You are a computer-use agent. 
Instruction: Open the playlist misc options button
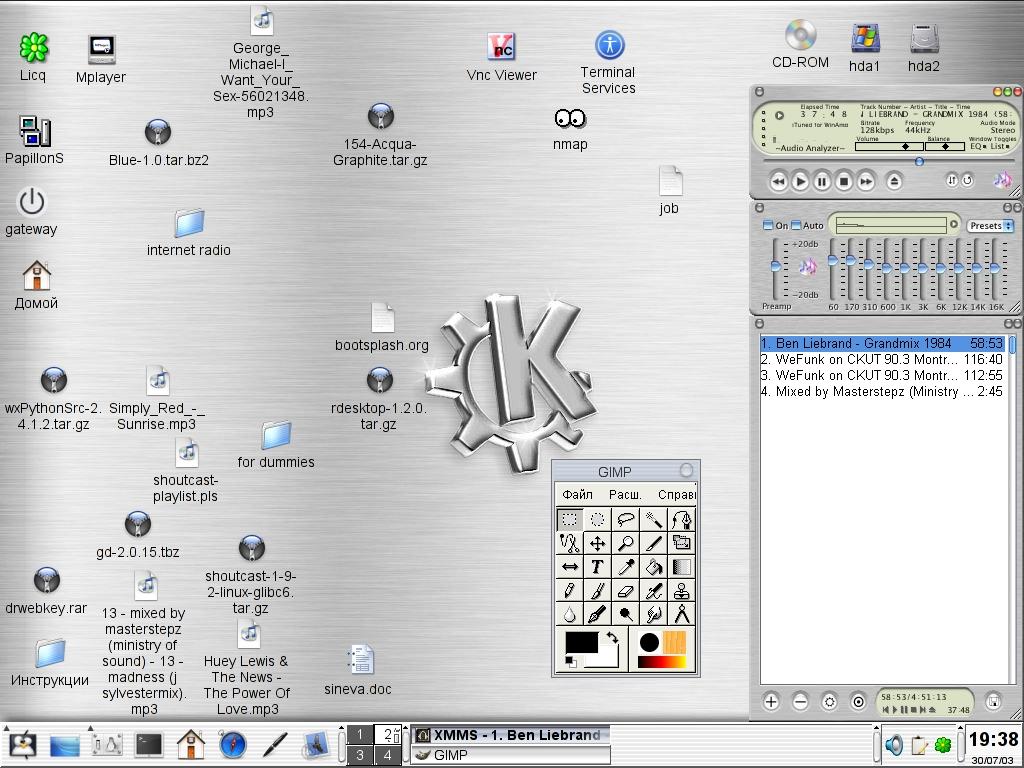point(858,702)
